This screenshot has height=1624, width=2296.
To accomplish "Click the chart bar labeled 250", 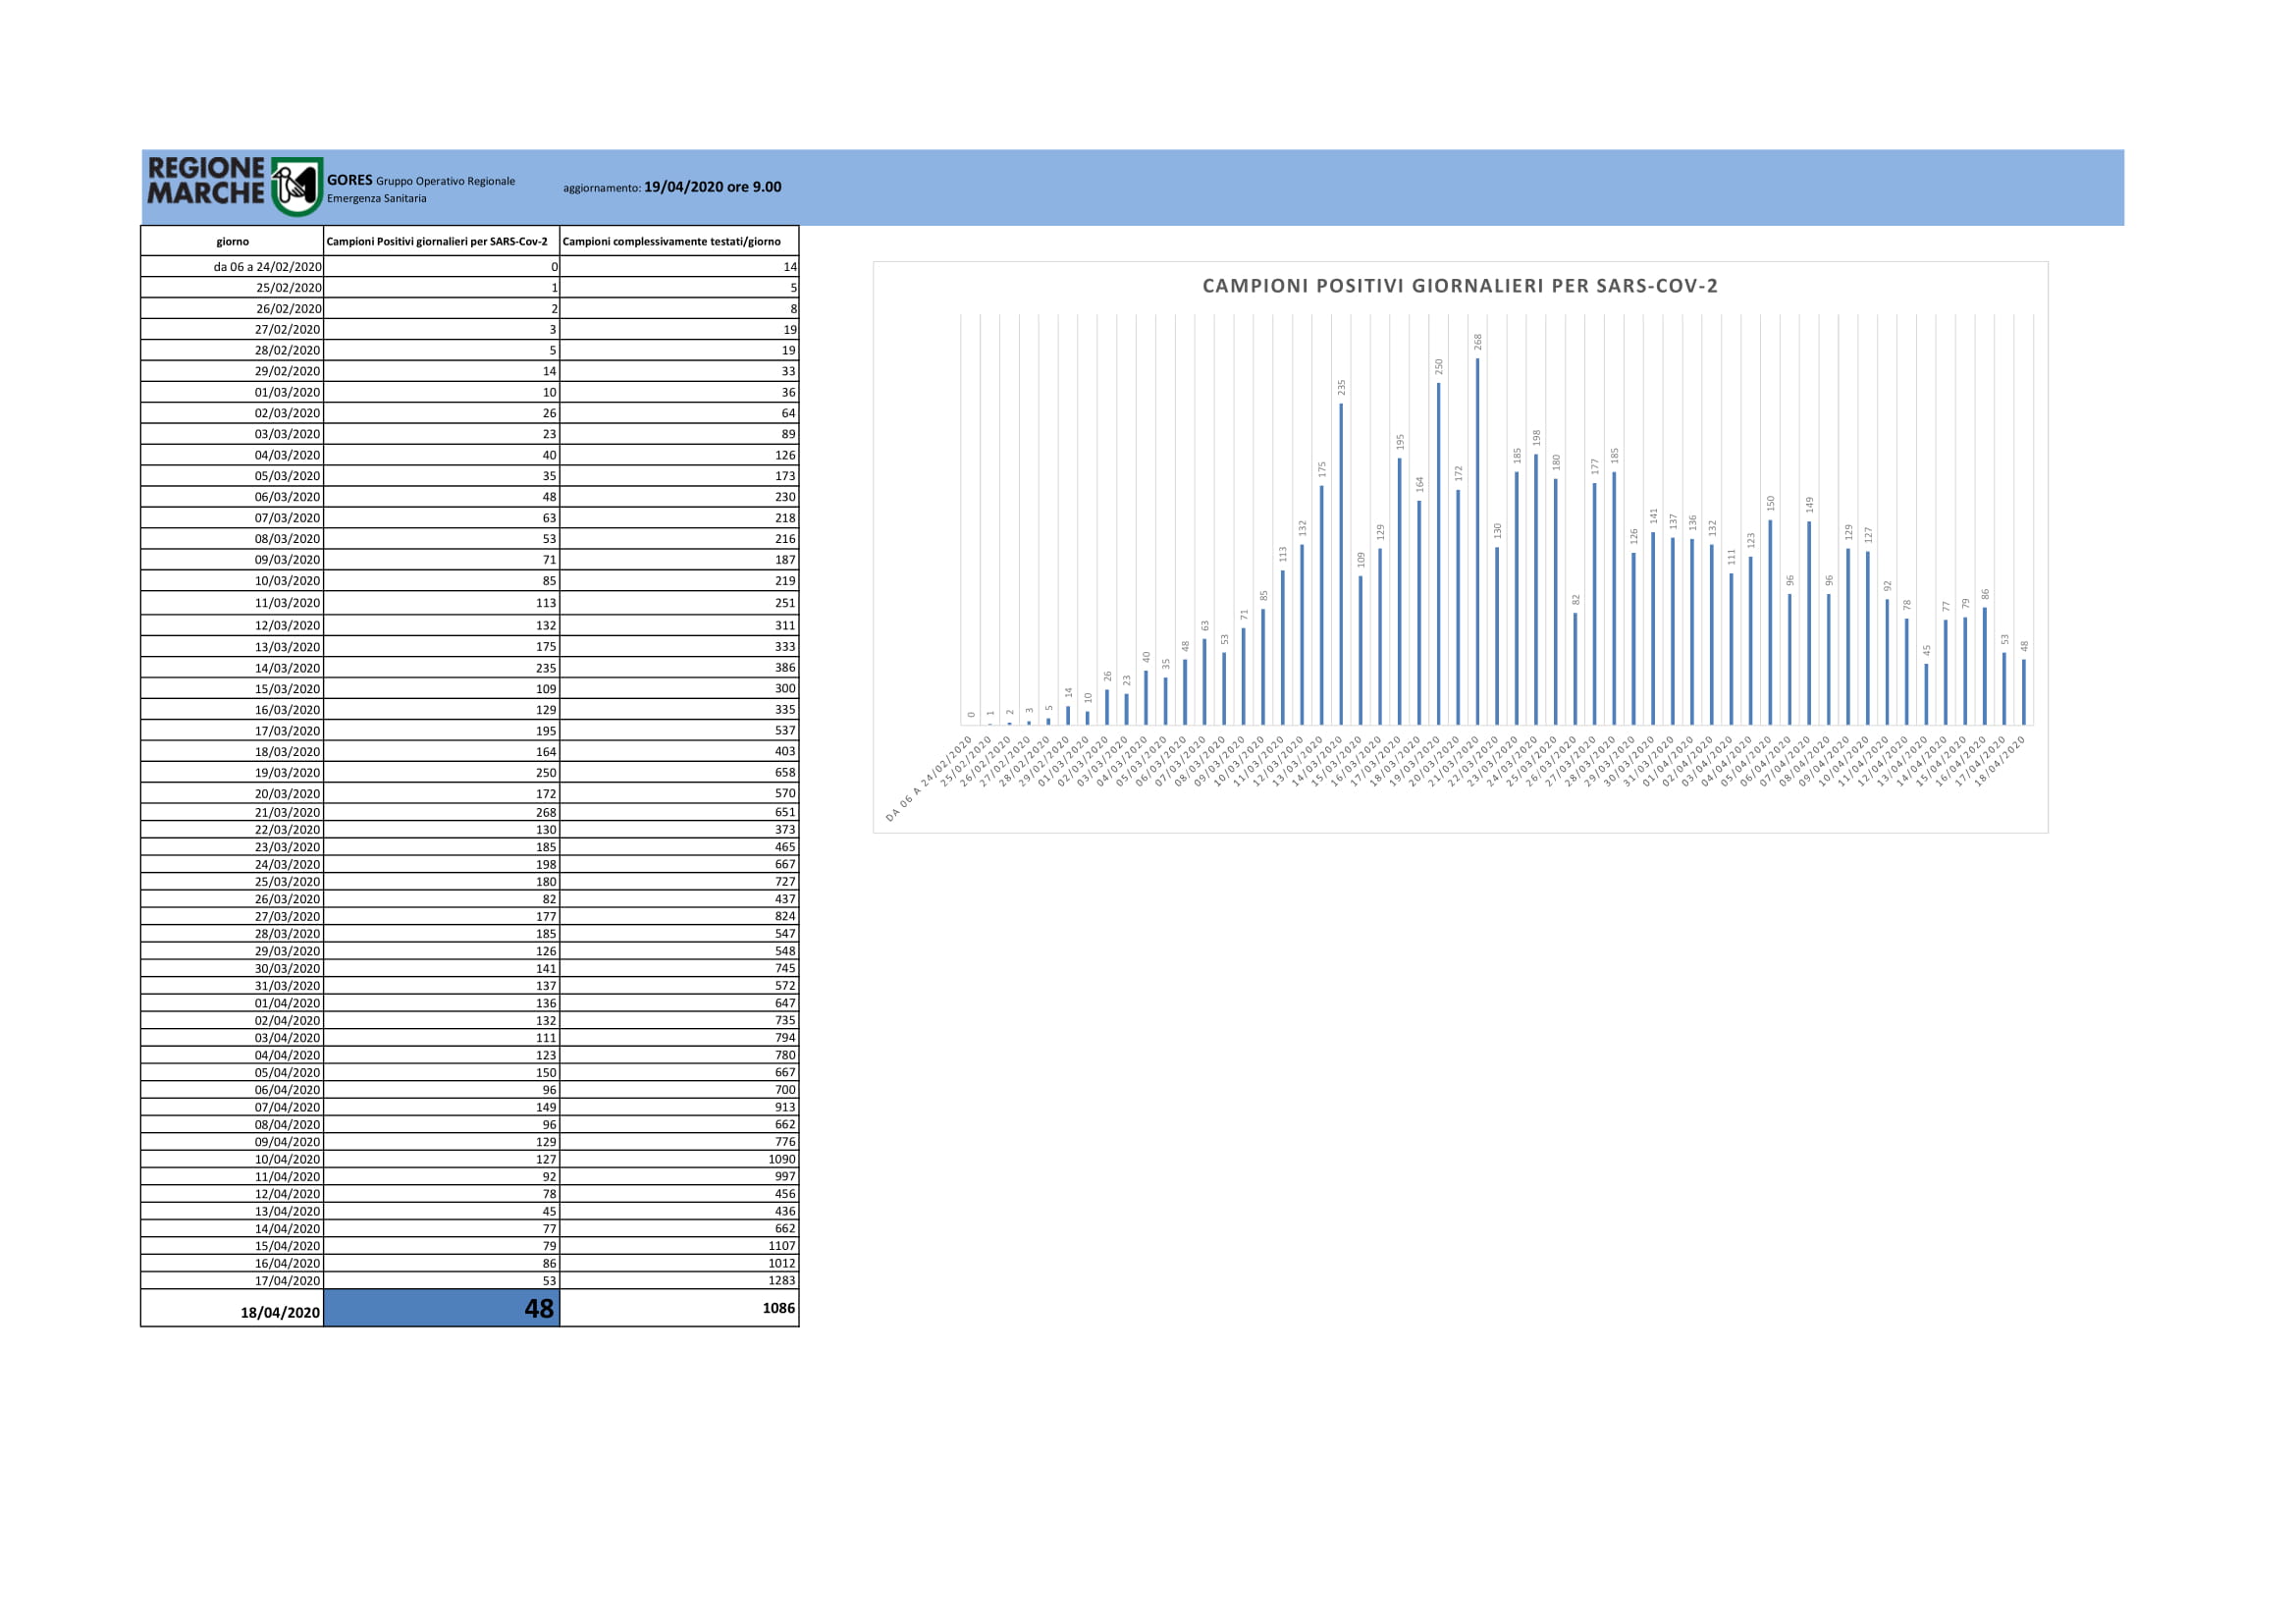I will (1439, 554).
